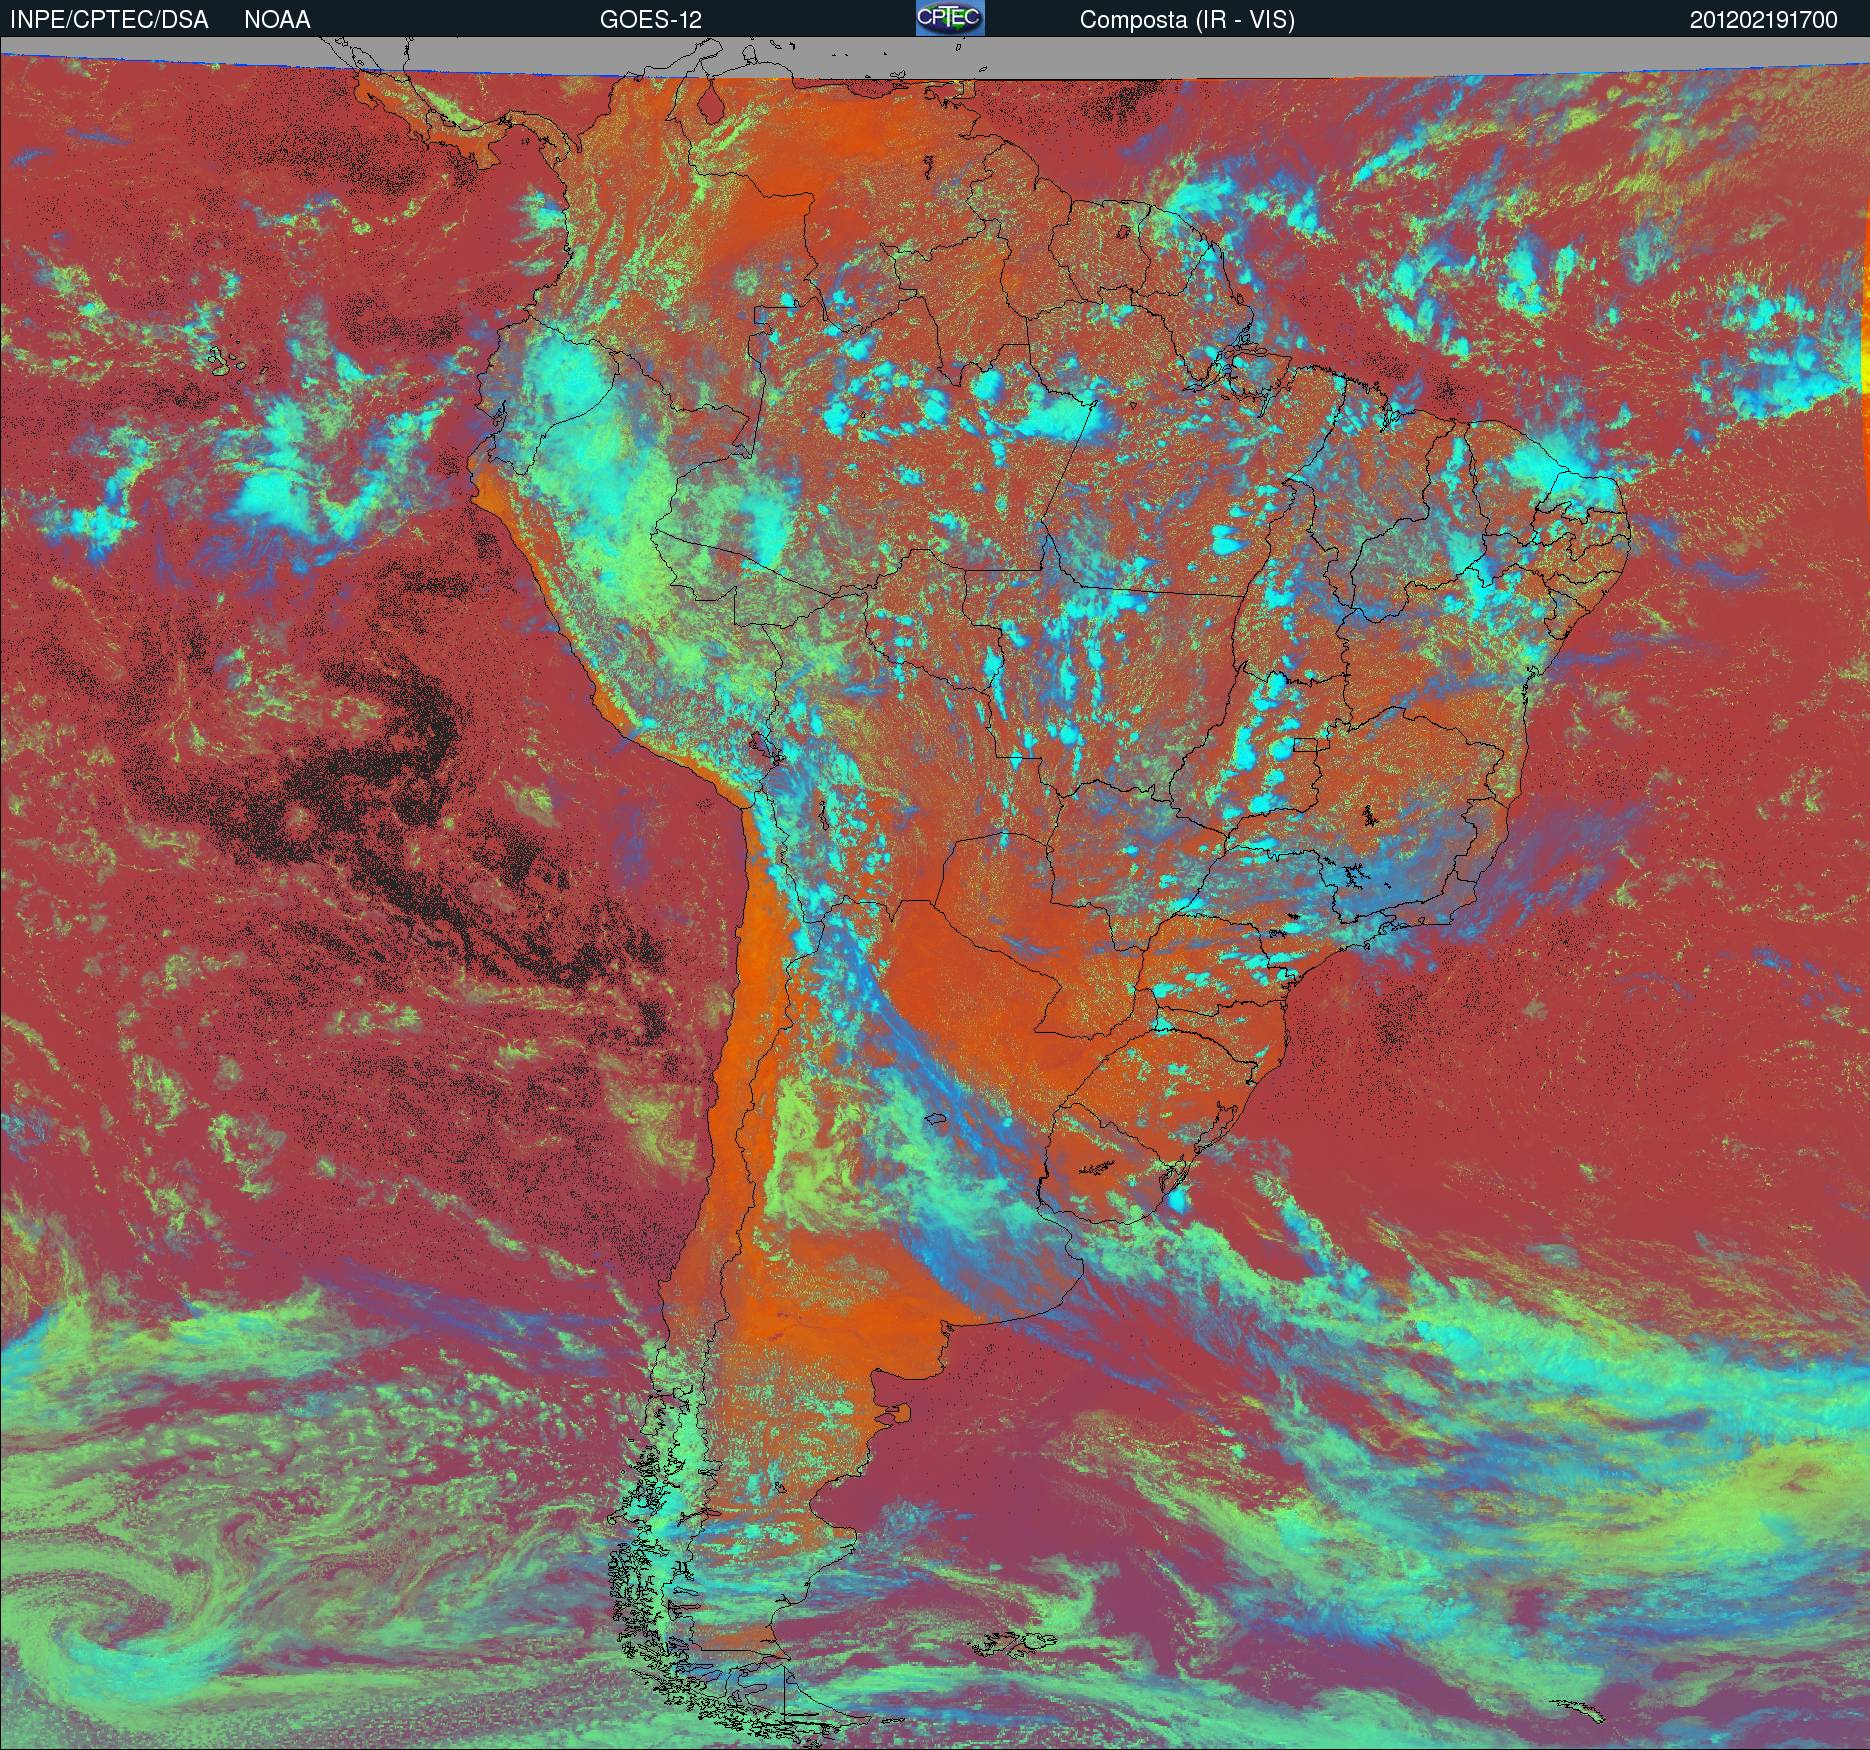Screen dimensions: 1870x1750
Task: Click the GOES-12 satellite label
Action: pos(650,20)
